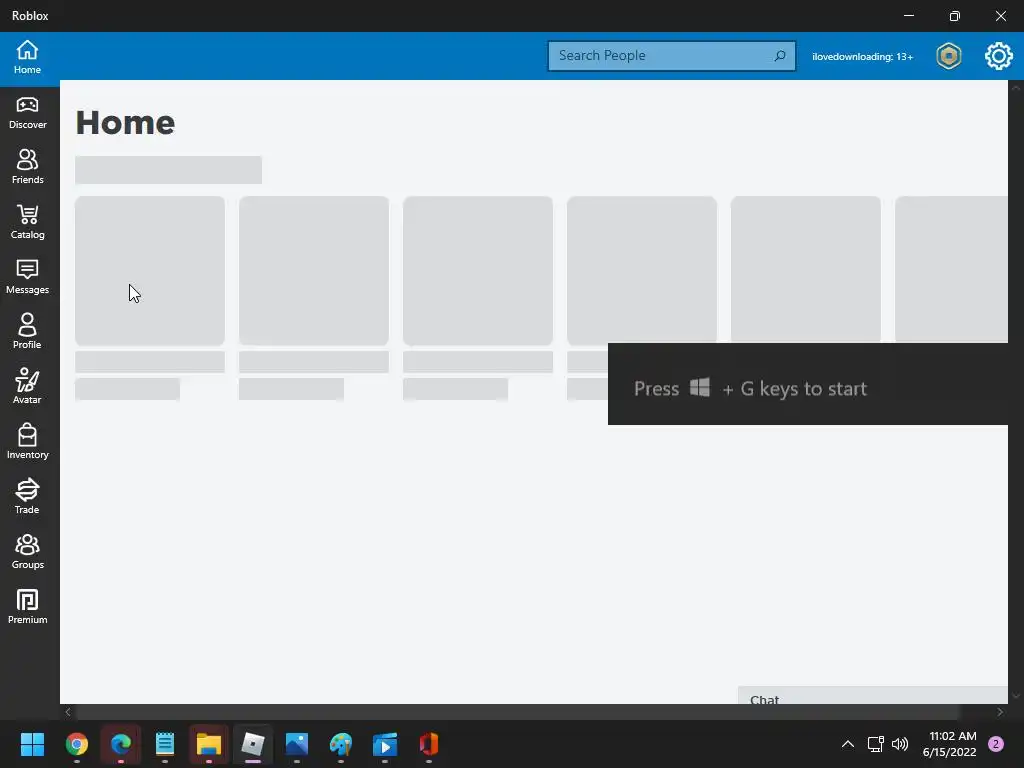Open the Inventory page

(x=27, y=441)
